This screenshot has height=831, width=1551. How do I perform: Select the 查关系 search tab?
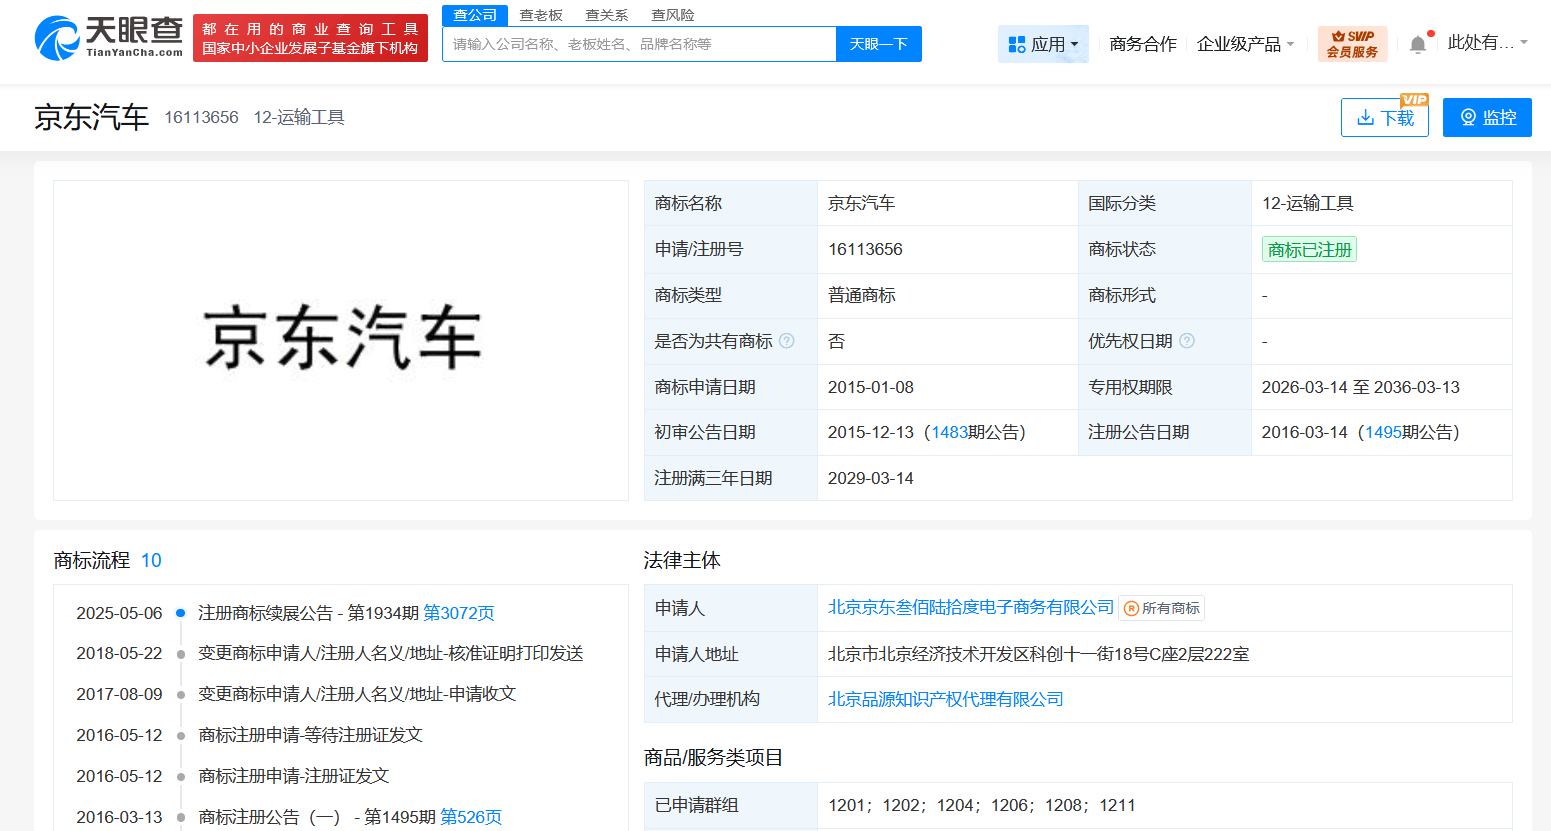tap(607, 15)
